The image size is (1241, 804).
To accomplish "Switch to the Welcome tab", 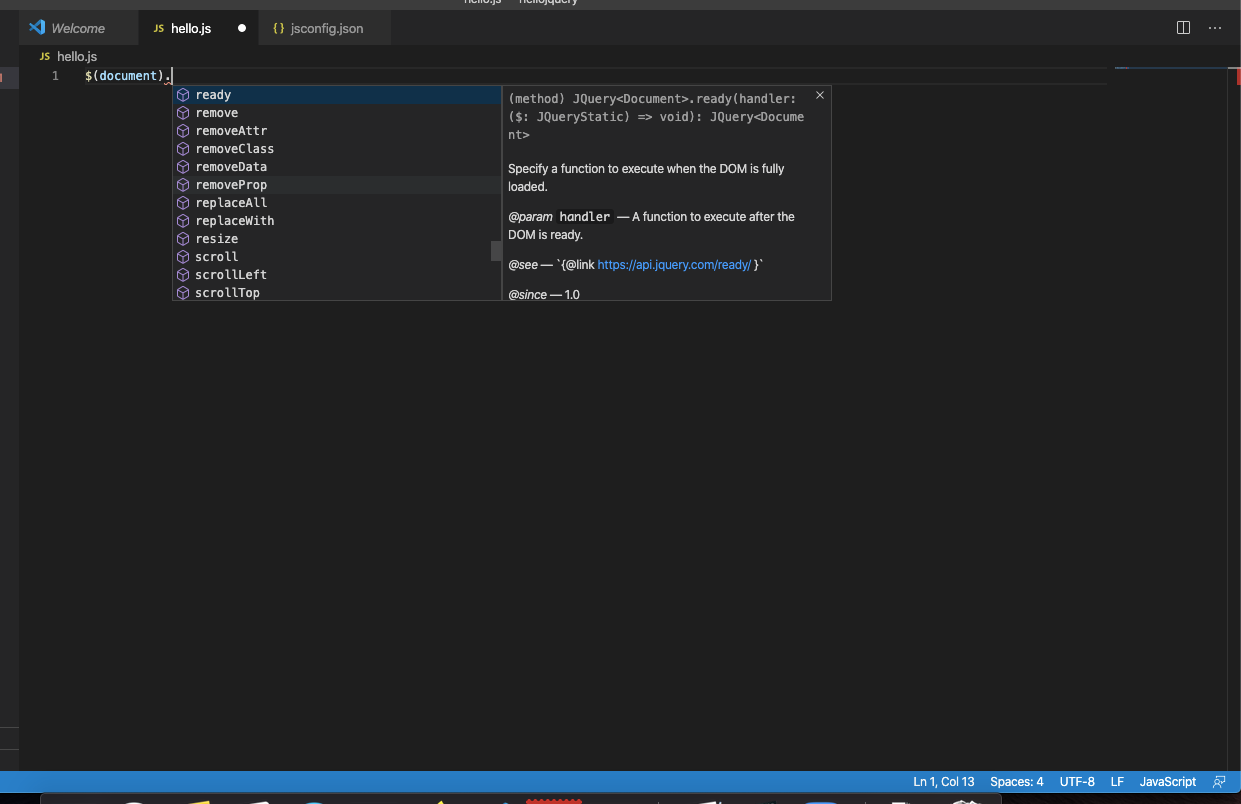I will (78, 28).
